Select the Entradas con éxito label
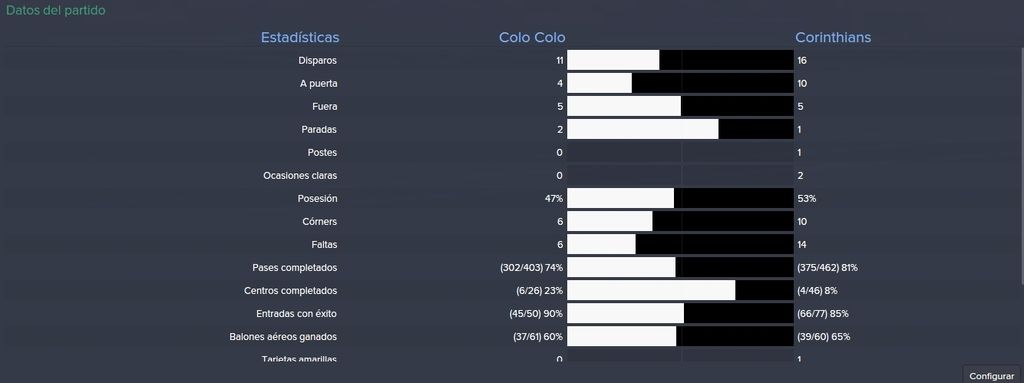This screenshot has width=1024, height=383. [x=296, y=314]
